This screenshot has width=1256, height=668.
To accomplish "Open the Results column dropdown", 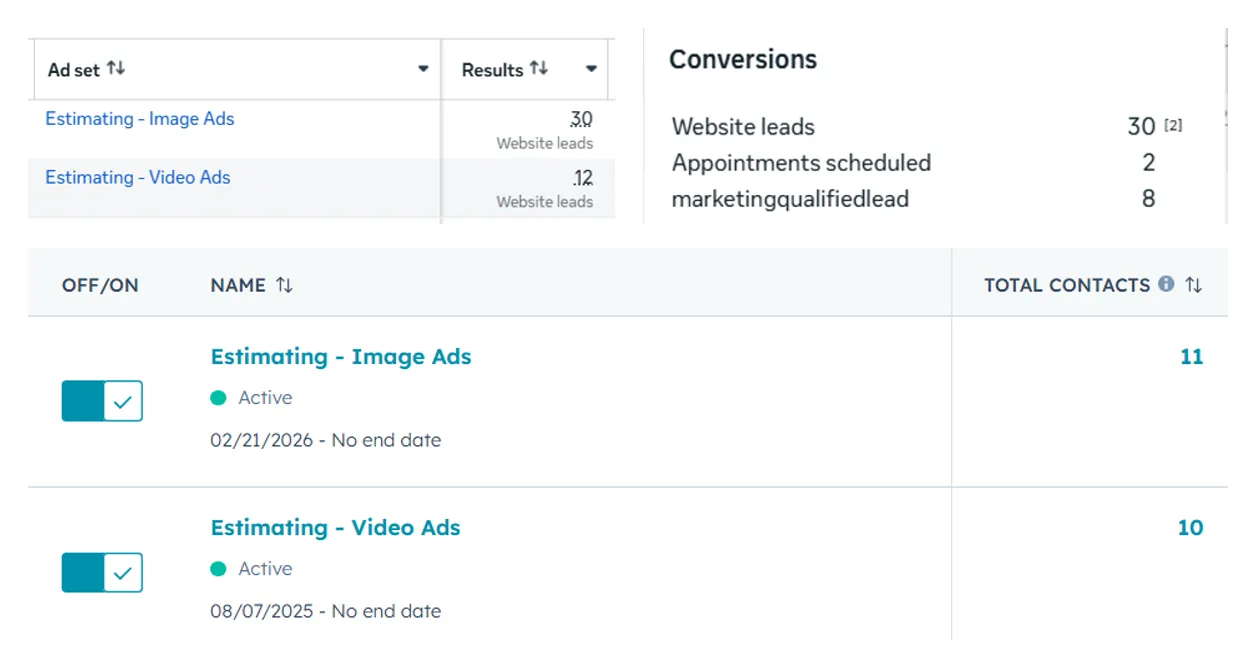I will click(591, 69).
